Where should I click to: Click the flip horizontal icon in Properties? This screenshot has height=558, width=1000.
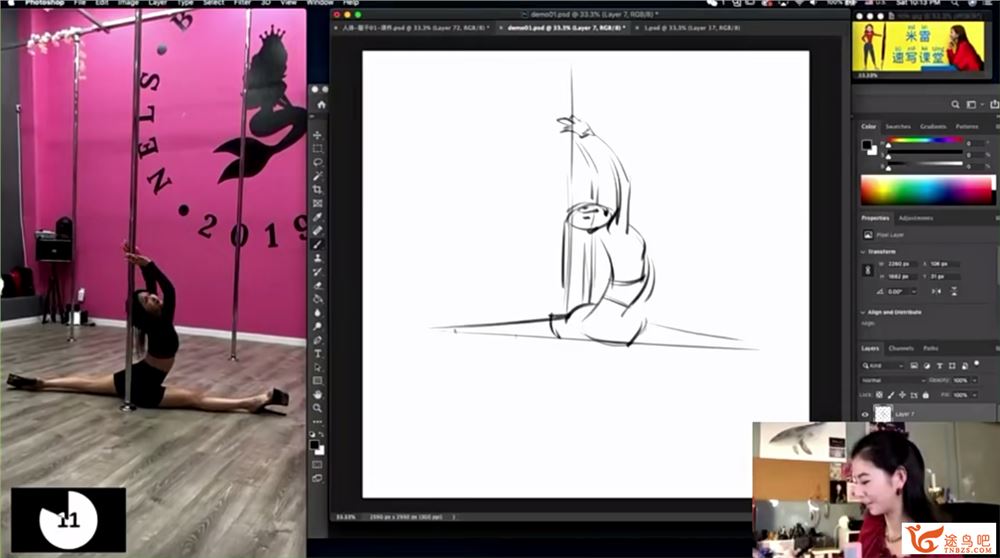click(x=934, y=290)
